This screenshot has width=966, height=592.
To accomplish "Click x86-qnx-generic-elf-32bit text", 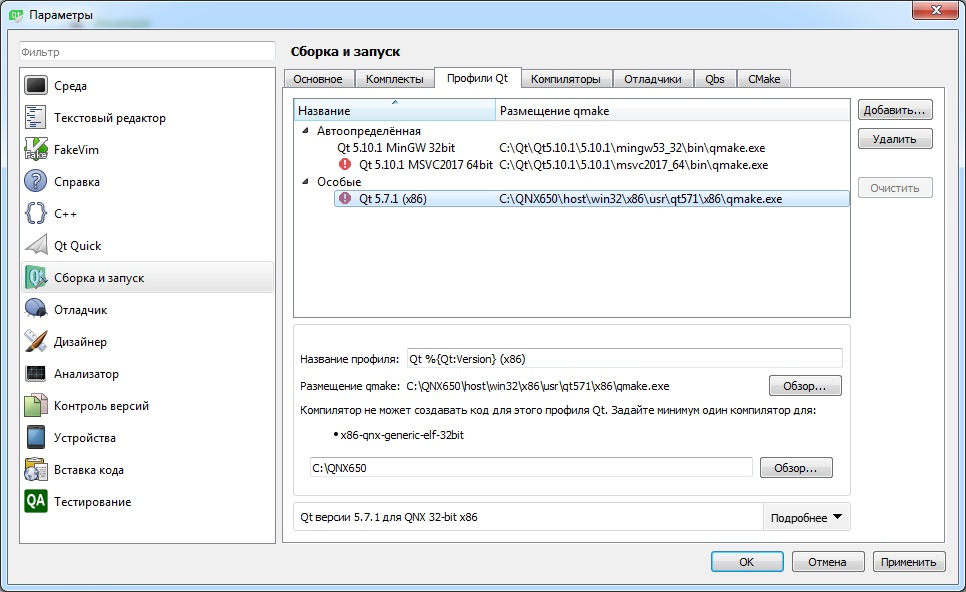I will (x=402, y=435).
